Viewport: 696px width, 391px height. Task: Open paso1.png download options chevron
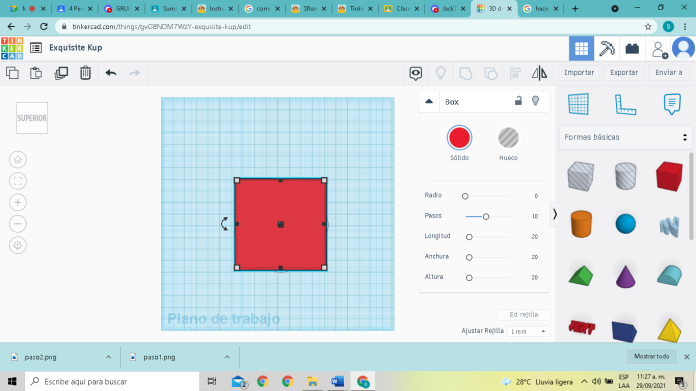[x=227, y=357]
